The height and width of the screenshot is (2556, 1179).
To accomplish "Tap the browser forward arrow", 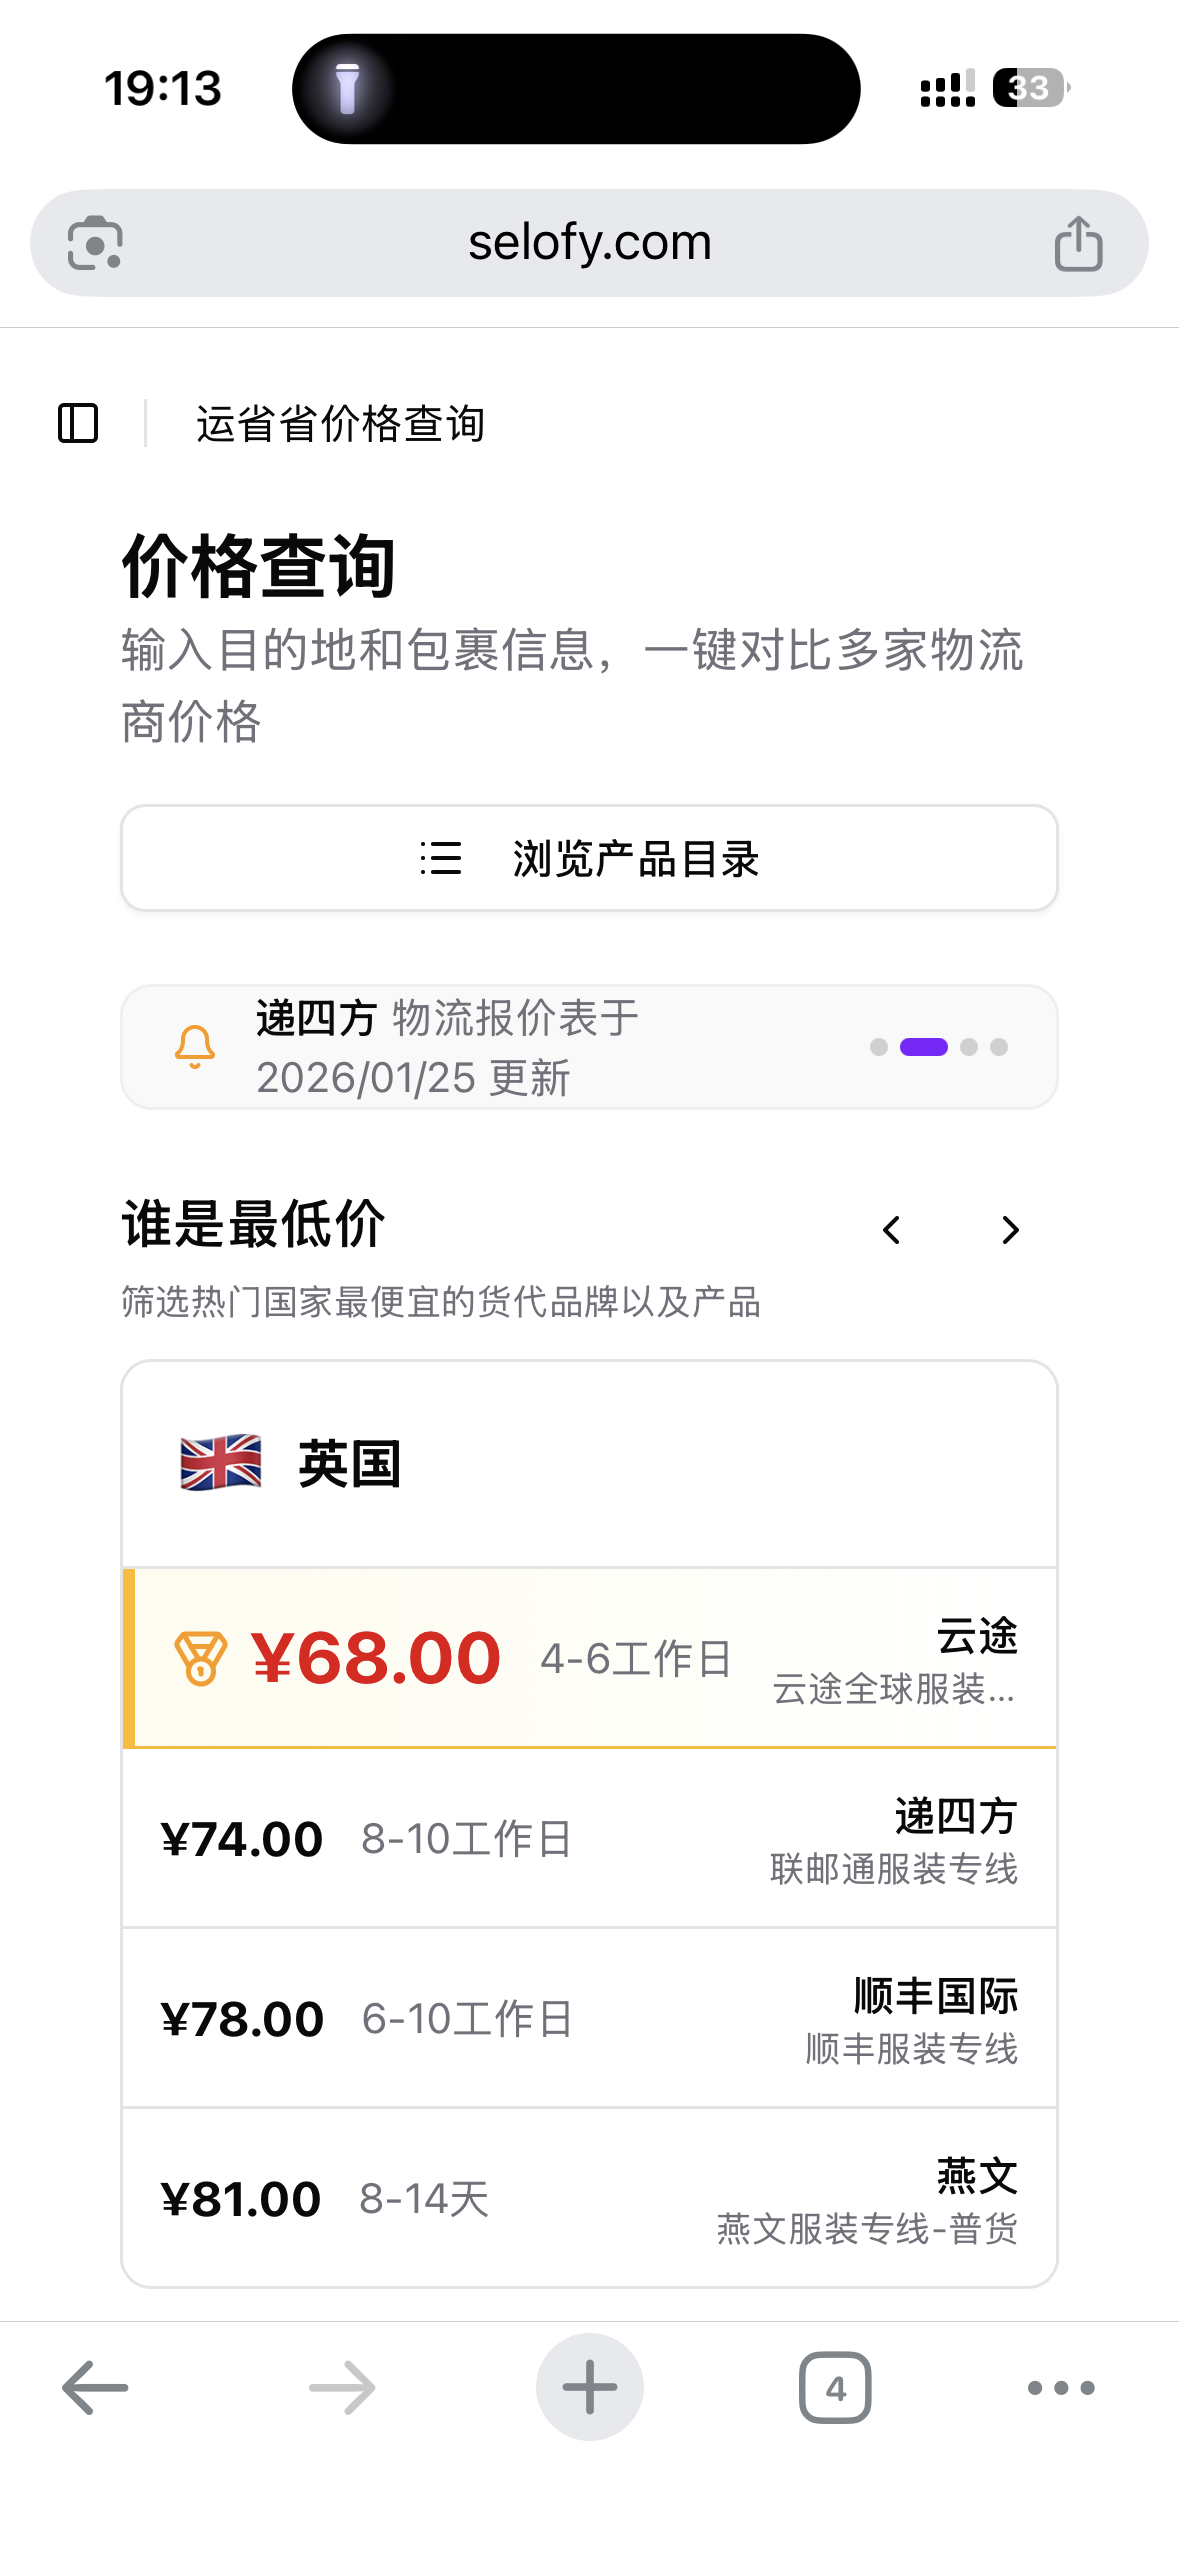I will [342, 2387].
